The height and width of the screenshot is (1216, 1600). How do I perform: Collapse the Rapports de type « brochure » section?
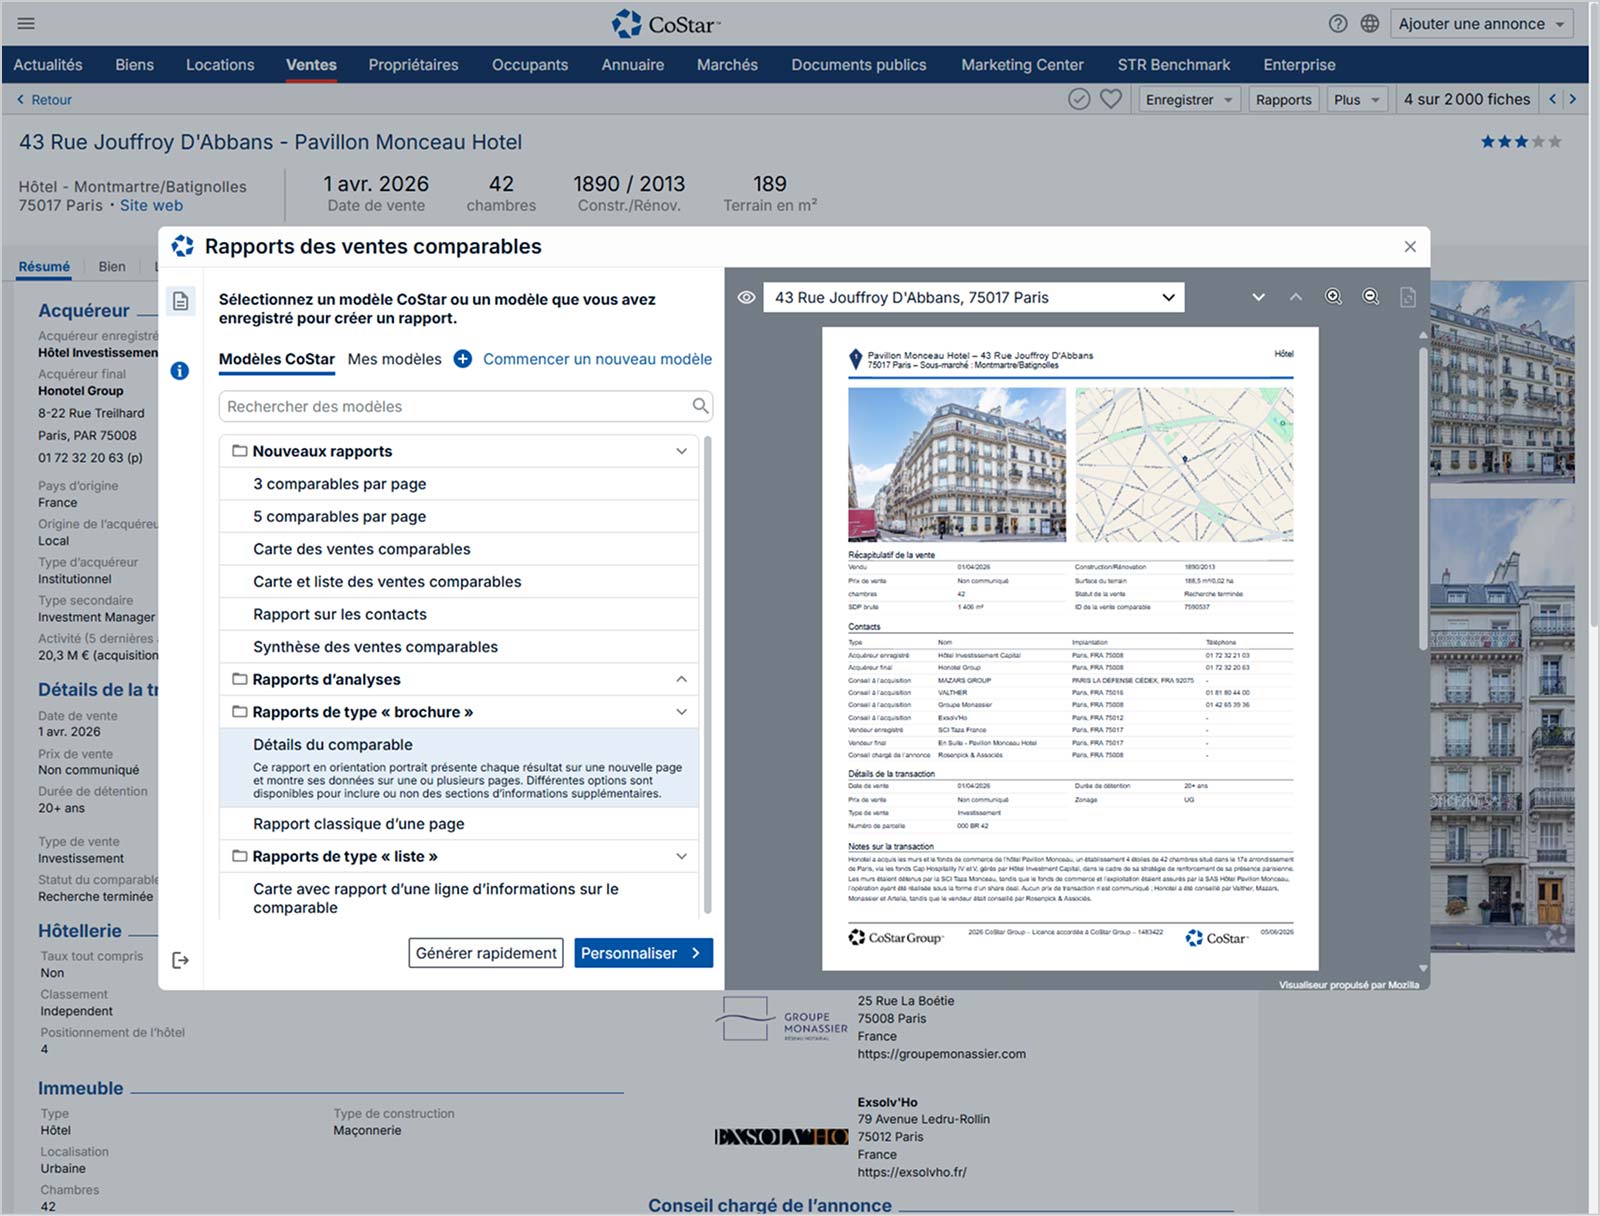click(x=682, y=712)
